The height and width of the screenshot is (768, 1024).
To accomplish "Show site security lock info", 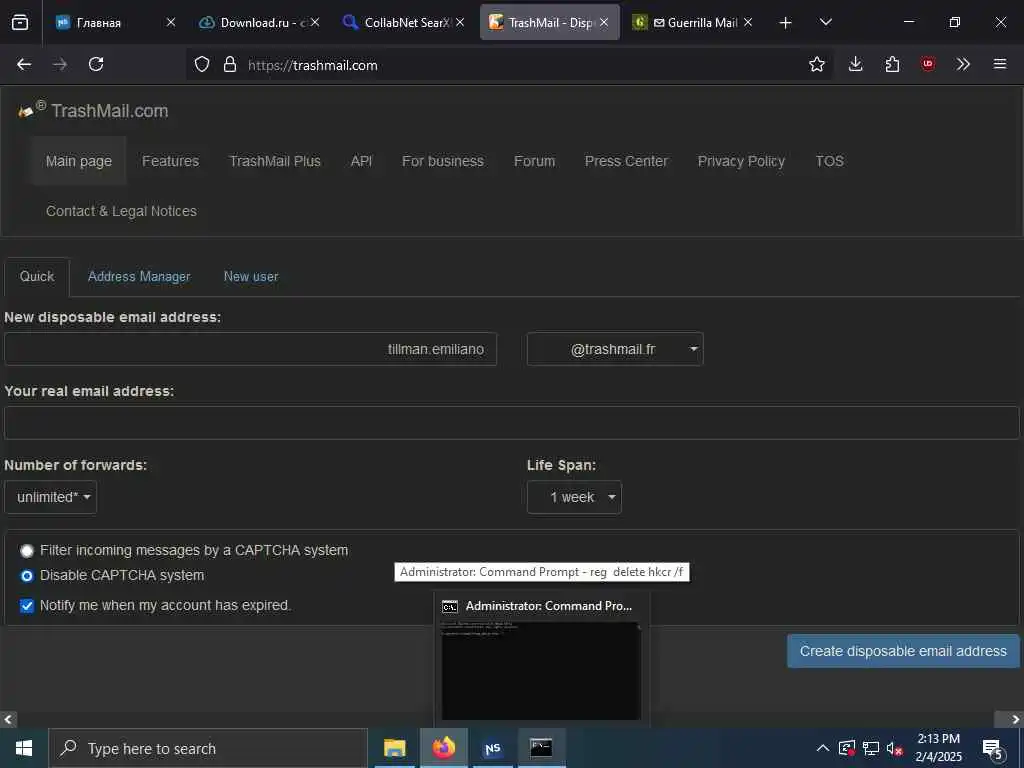I will pyautogui.click(x=229, y=65).
